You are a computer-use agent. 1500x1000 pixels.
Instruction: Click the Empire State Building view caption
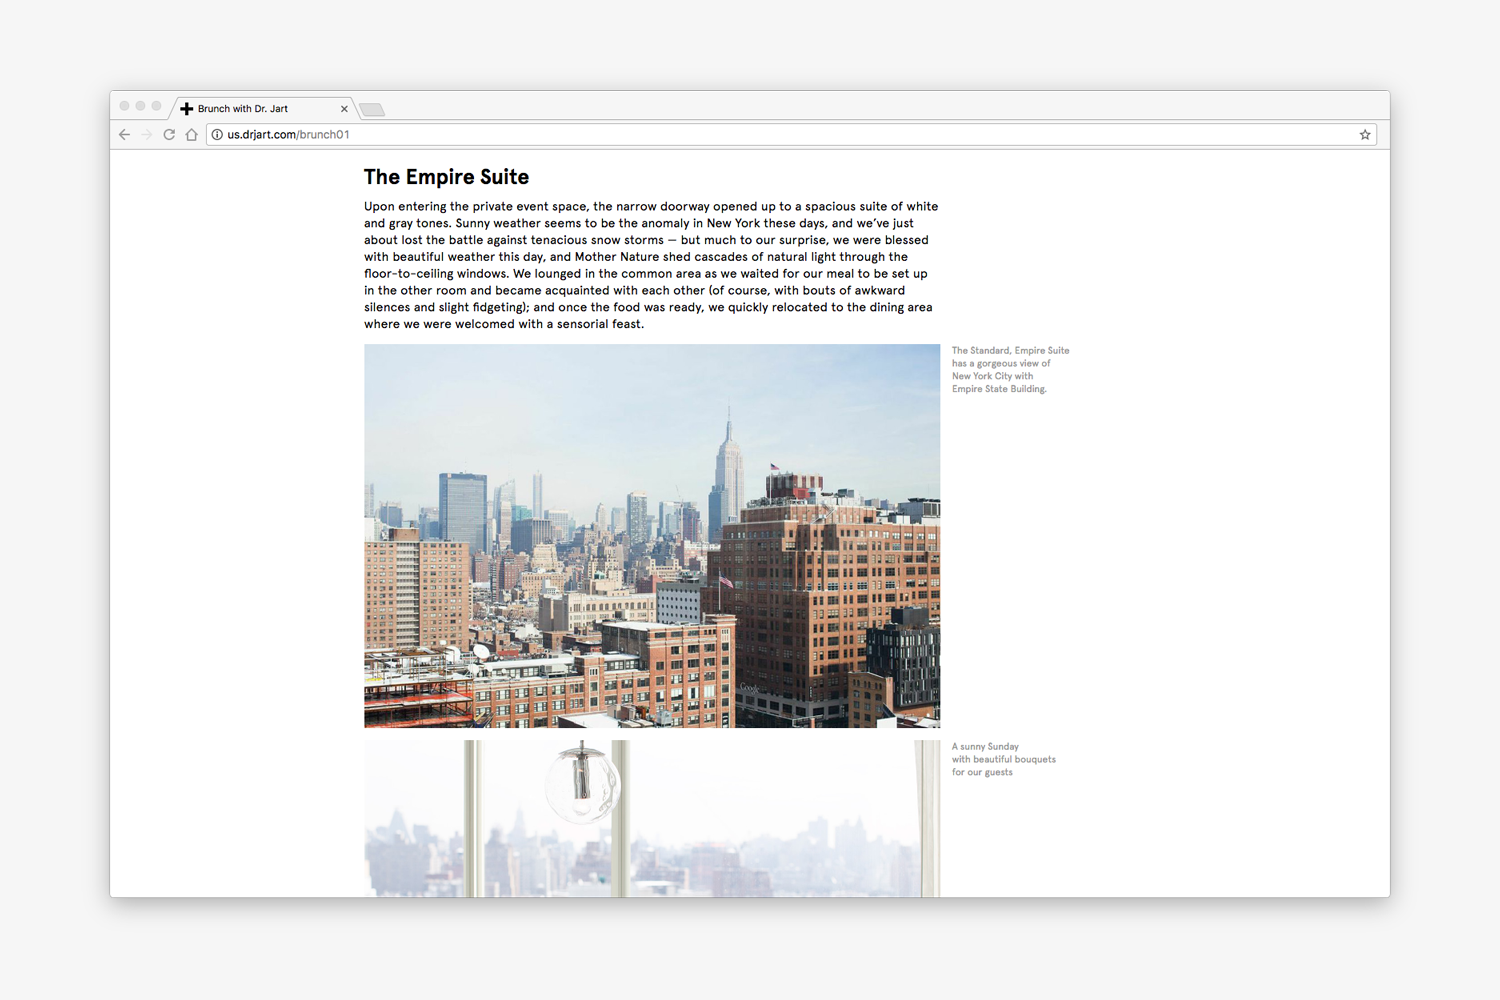[1010, 370]
